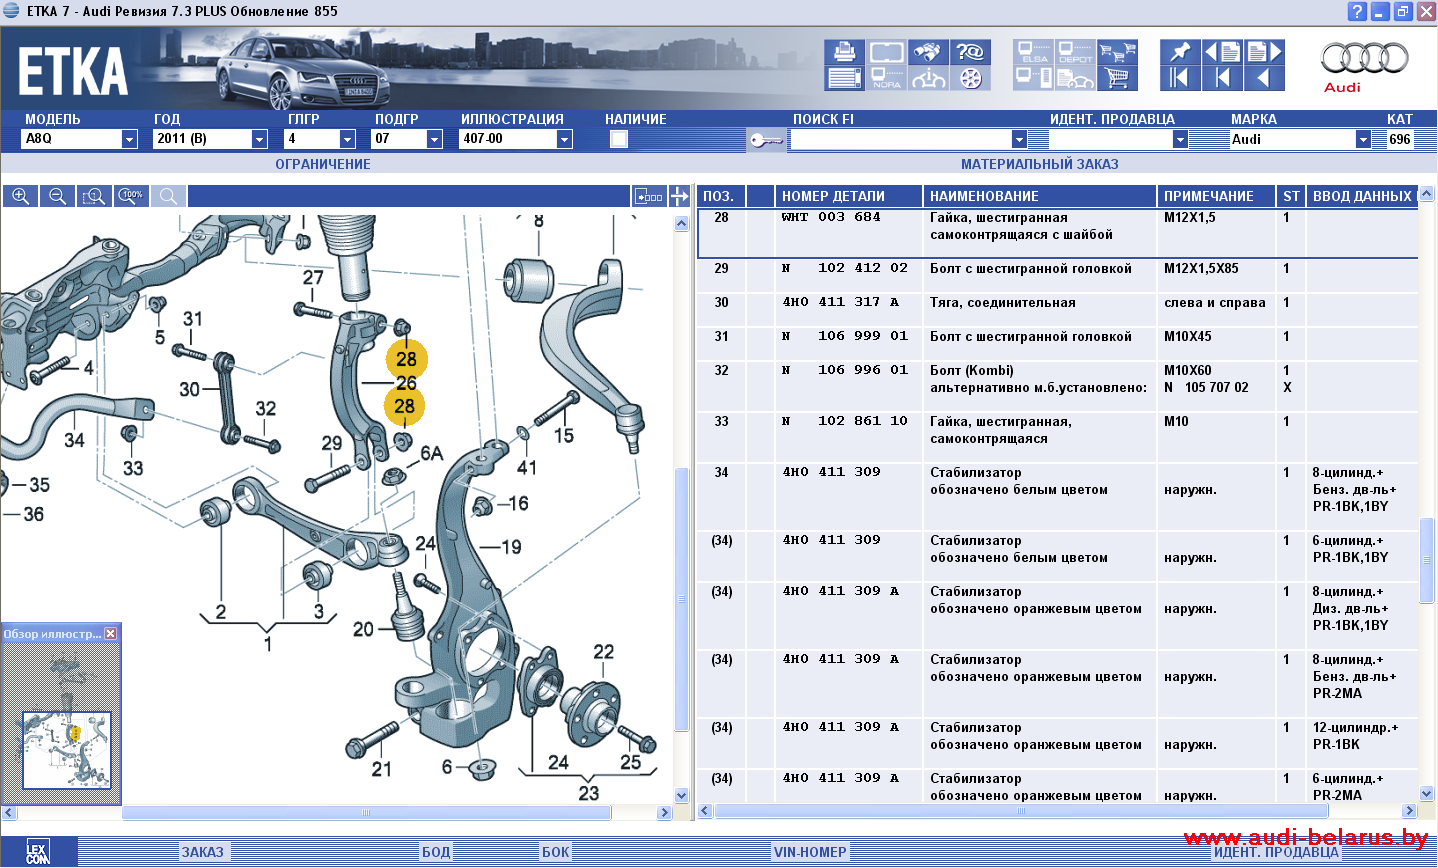Expand the МОДЕЛЬ dropdown showing A8Q
The width and height of the screenshot is (1438, 868).
pos(129,139)
